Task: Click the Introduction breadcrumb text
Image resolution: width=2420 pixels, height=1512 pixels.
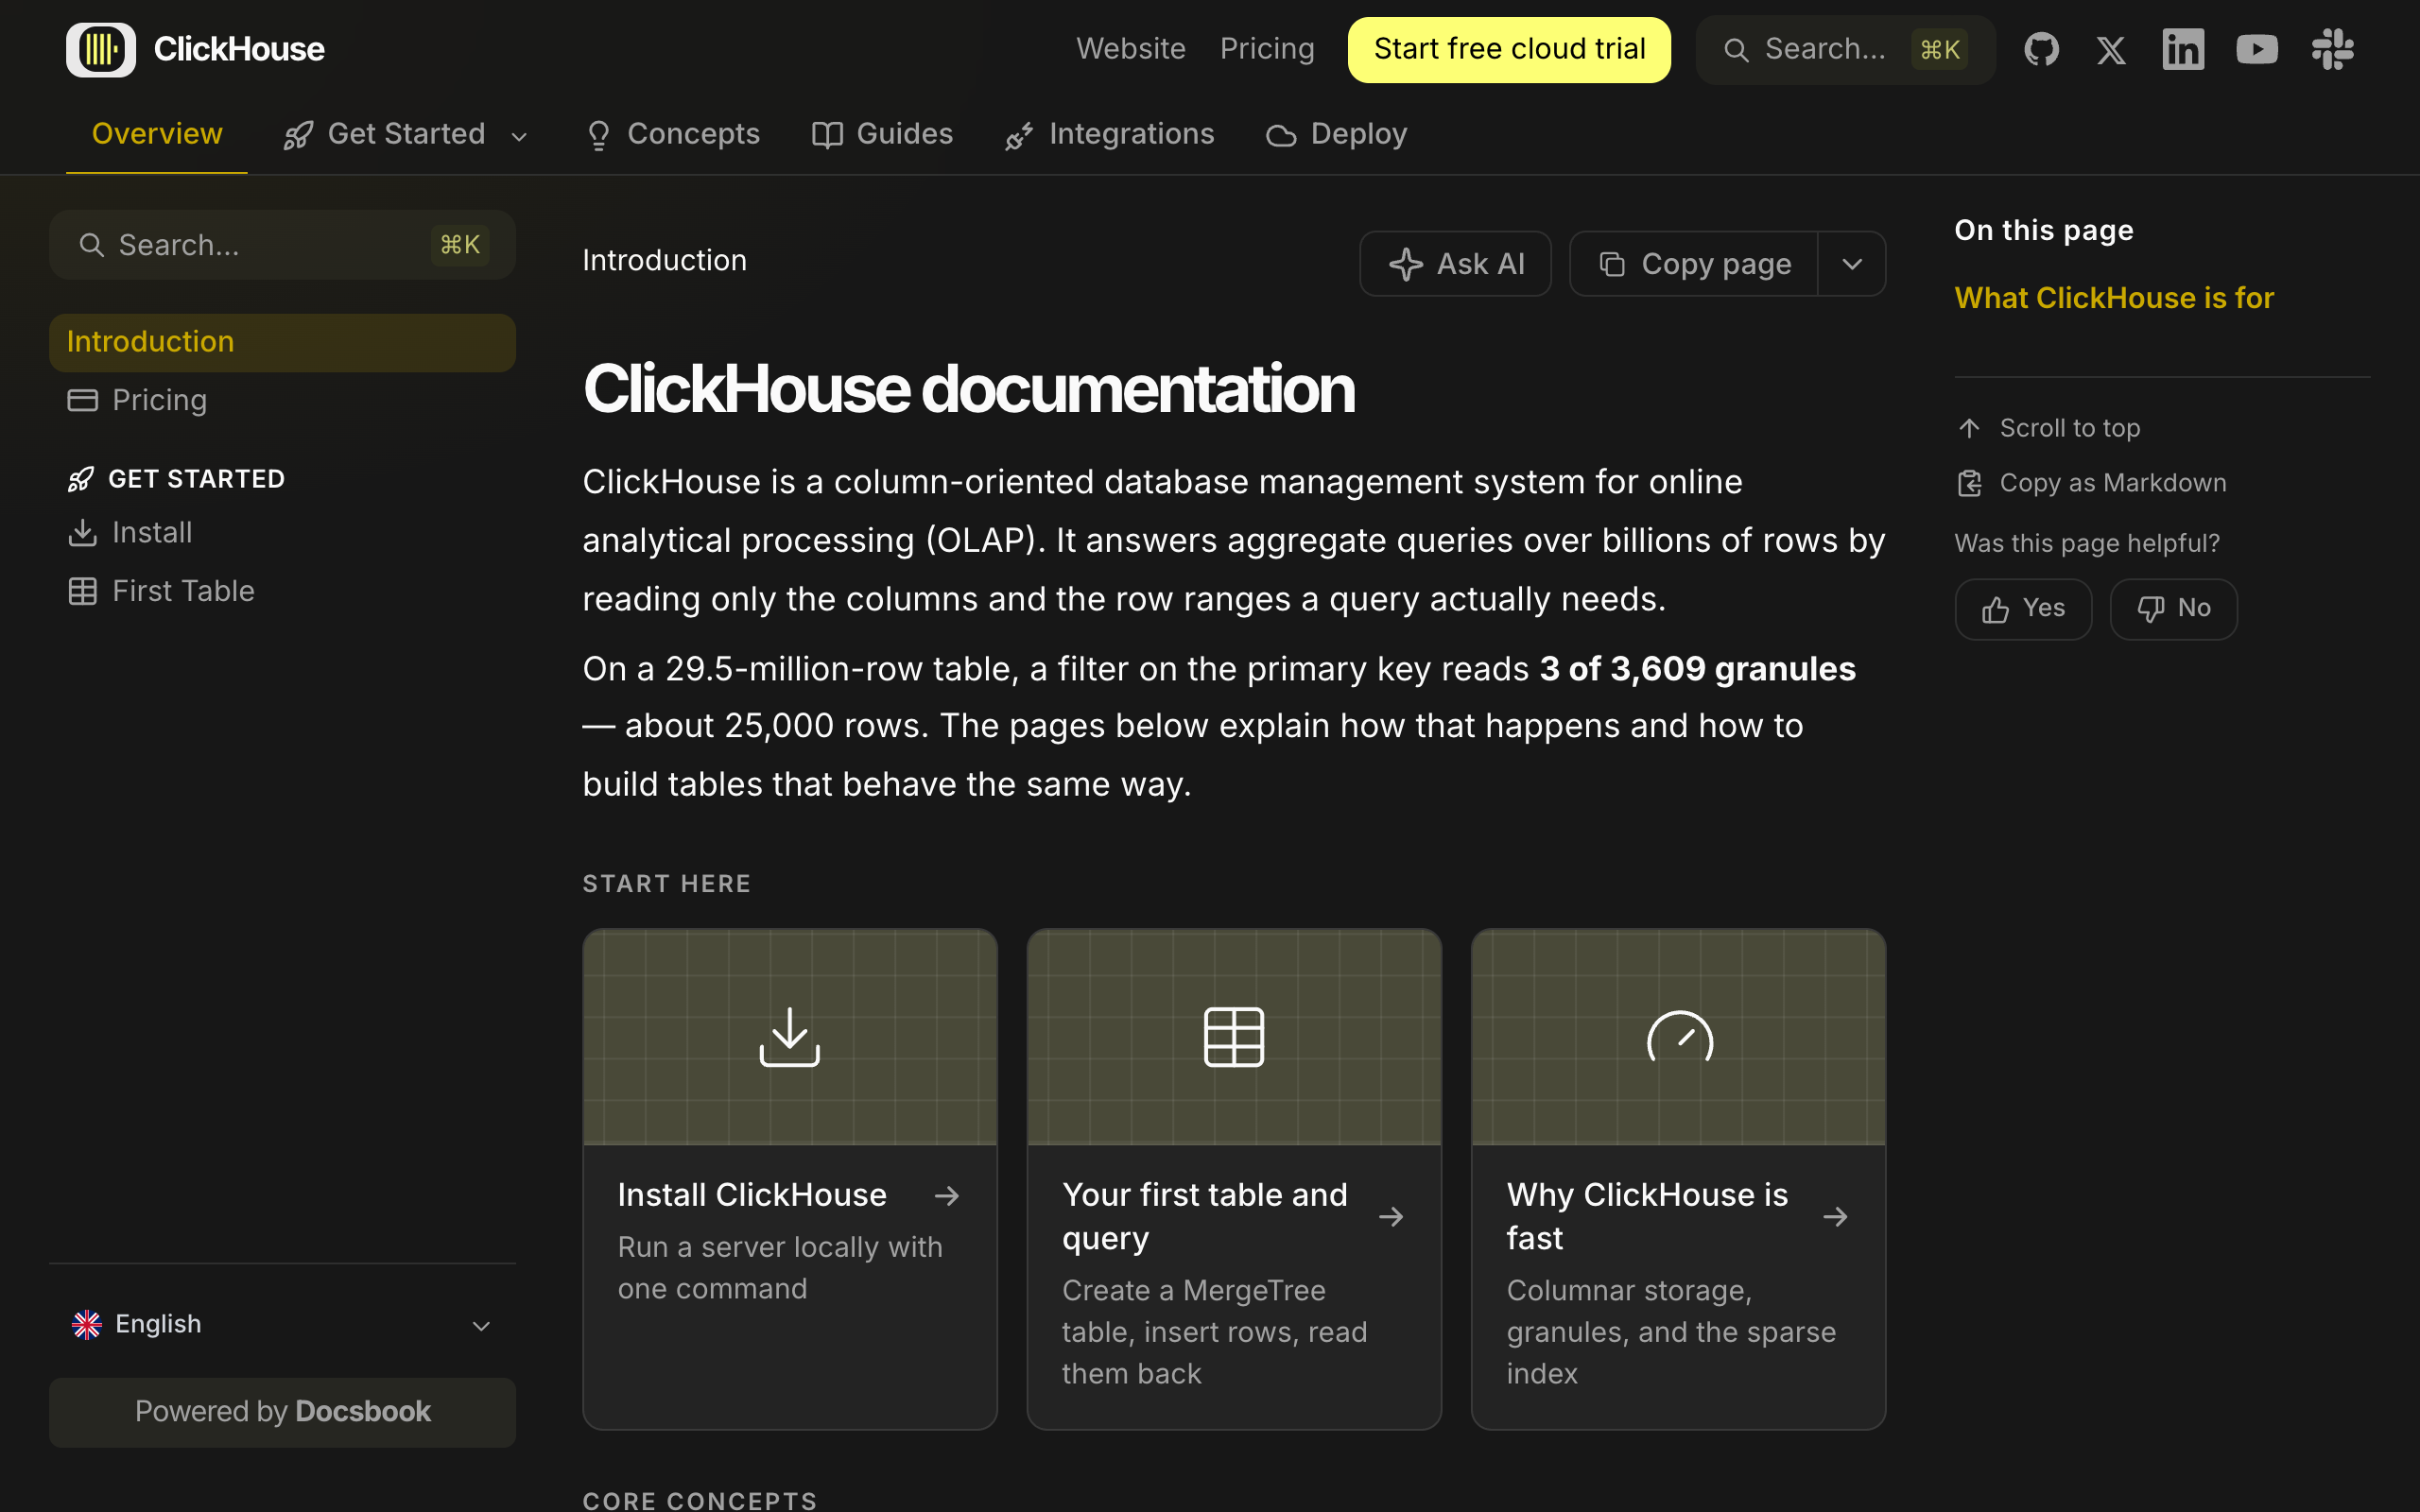Action: click(664, 261)
